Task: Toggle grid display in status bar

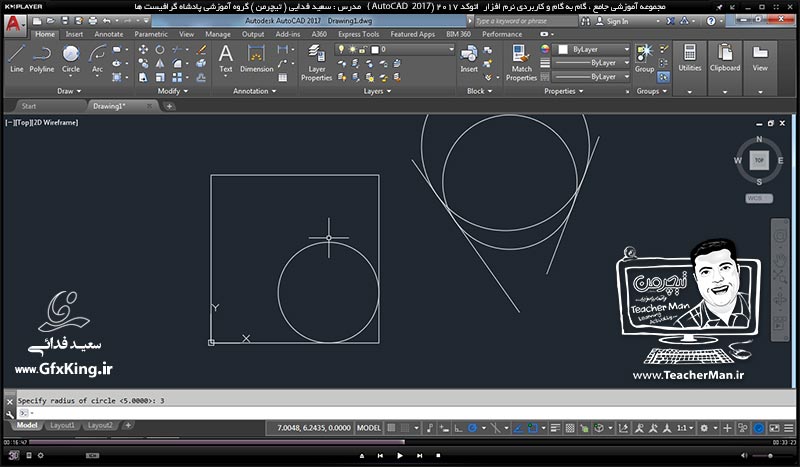Action: 391,428
